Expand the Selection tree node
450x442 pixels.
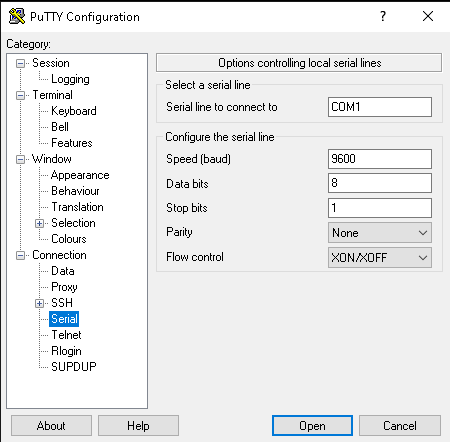(x=39, y=223)
